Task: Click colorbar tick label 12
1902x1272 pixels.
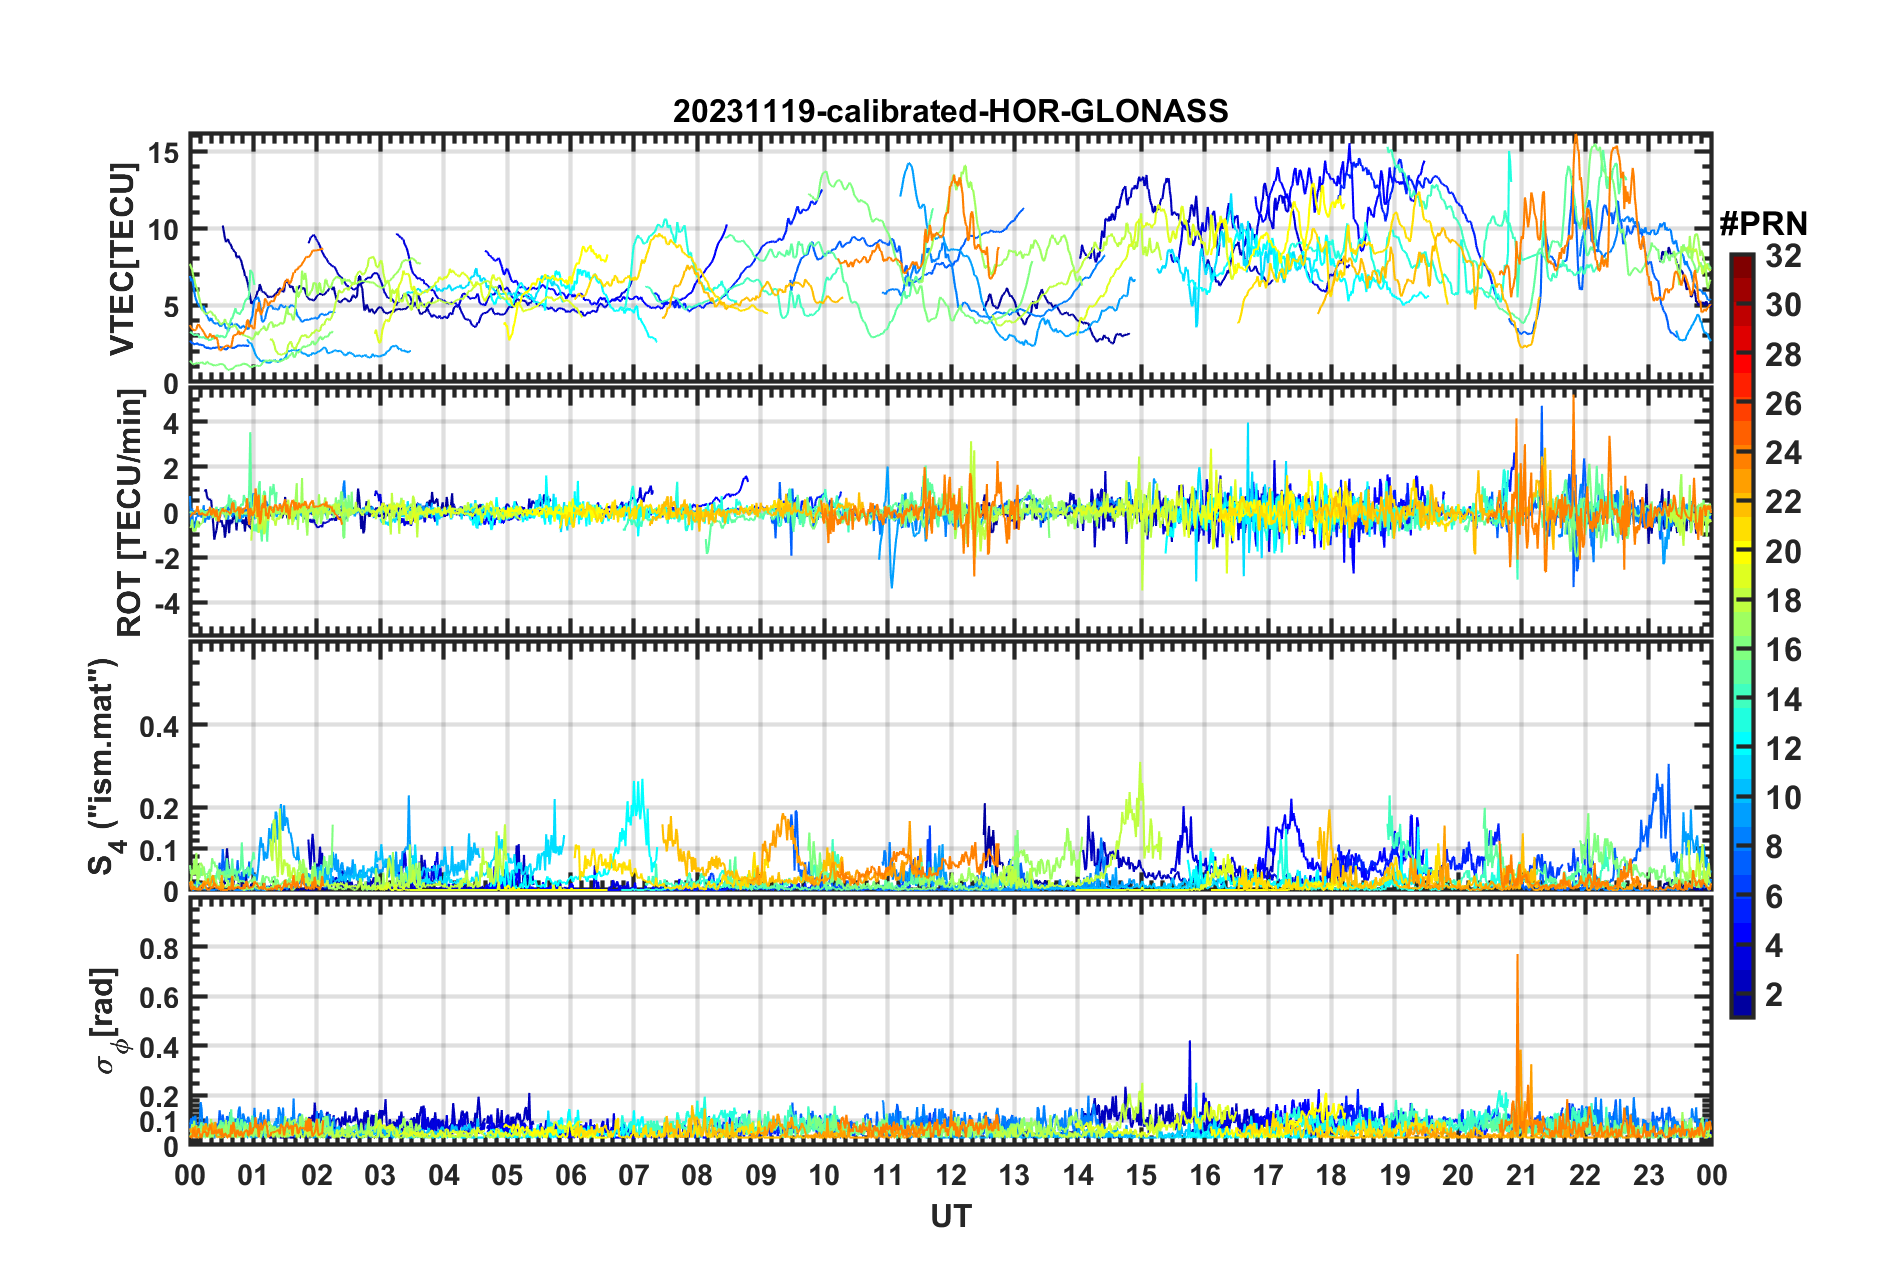Action: [x=1783, y=748]
